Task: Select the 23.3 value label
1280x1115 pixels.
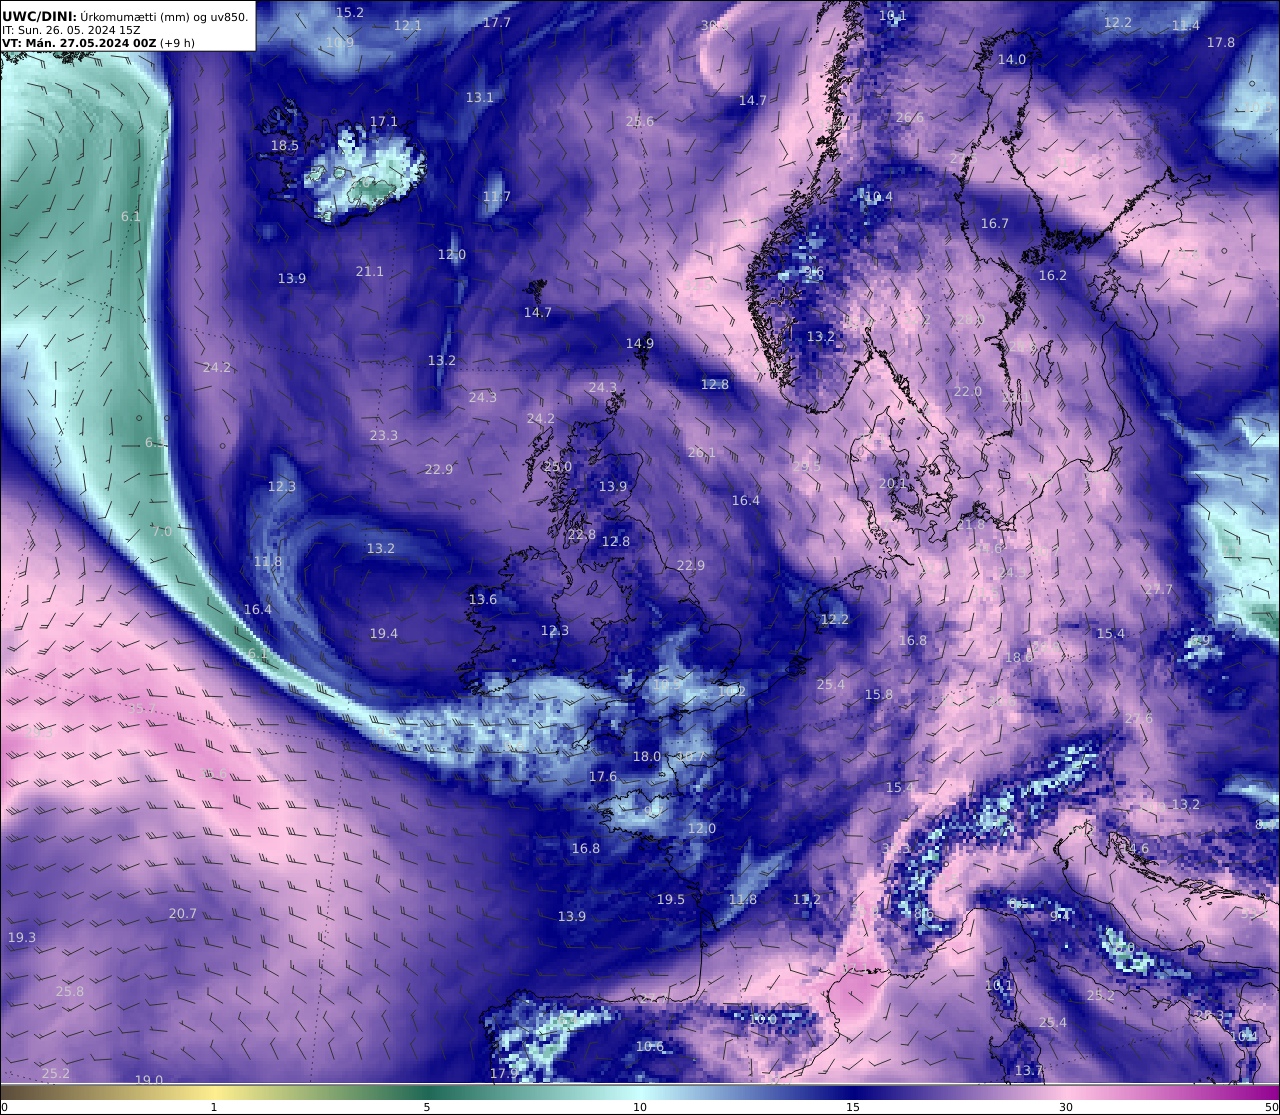Action: click(384, 435)
